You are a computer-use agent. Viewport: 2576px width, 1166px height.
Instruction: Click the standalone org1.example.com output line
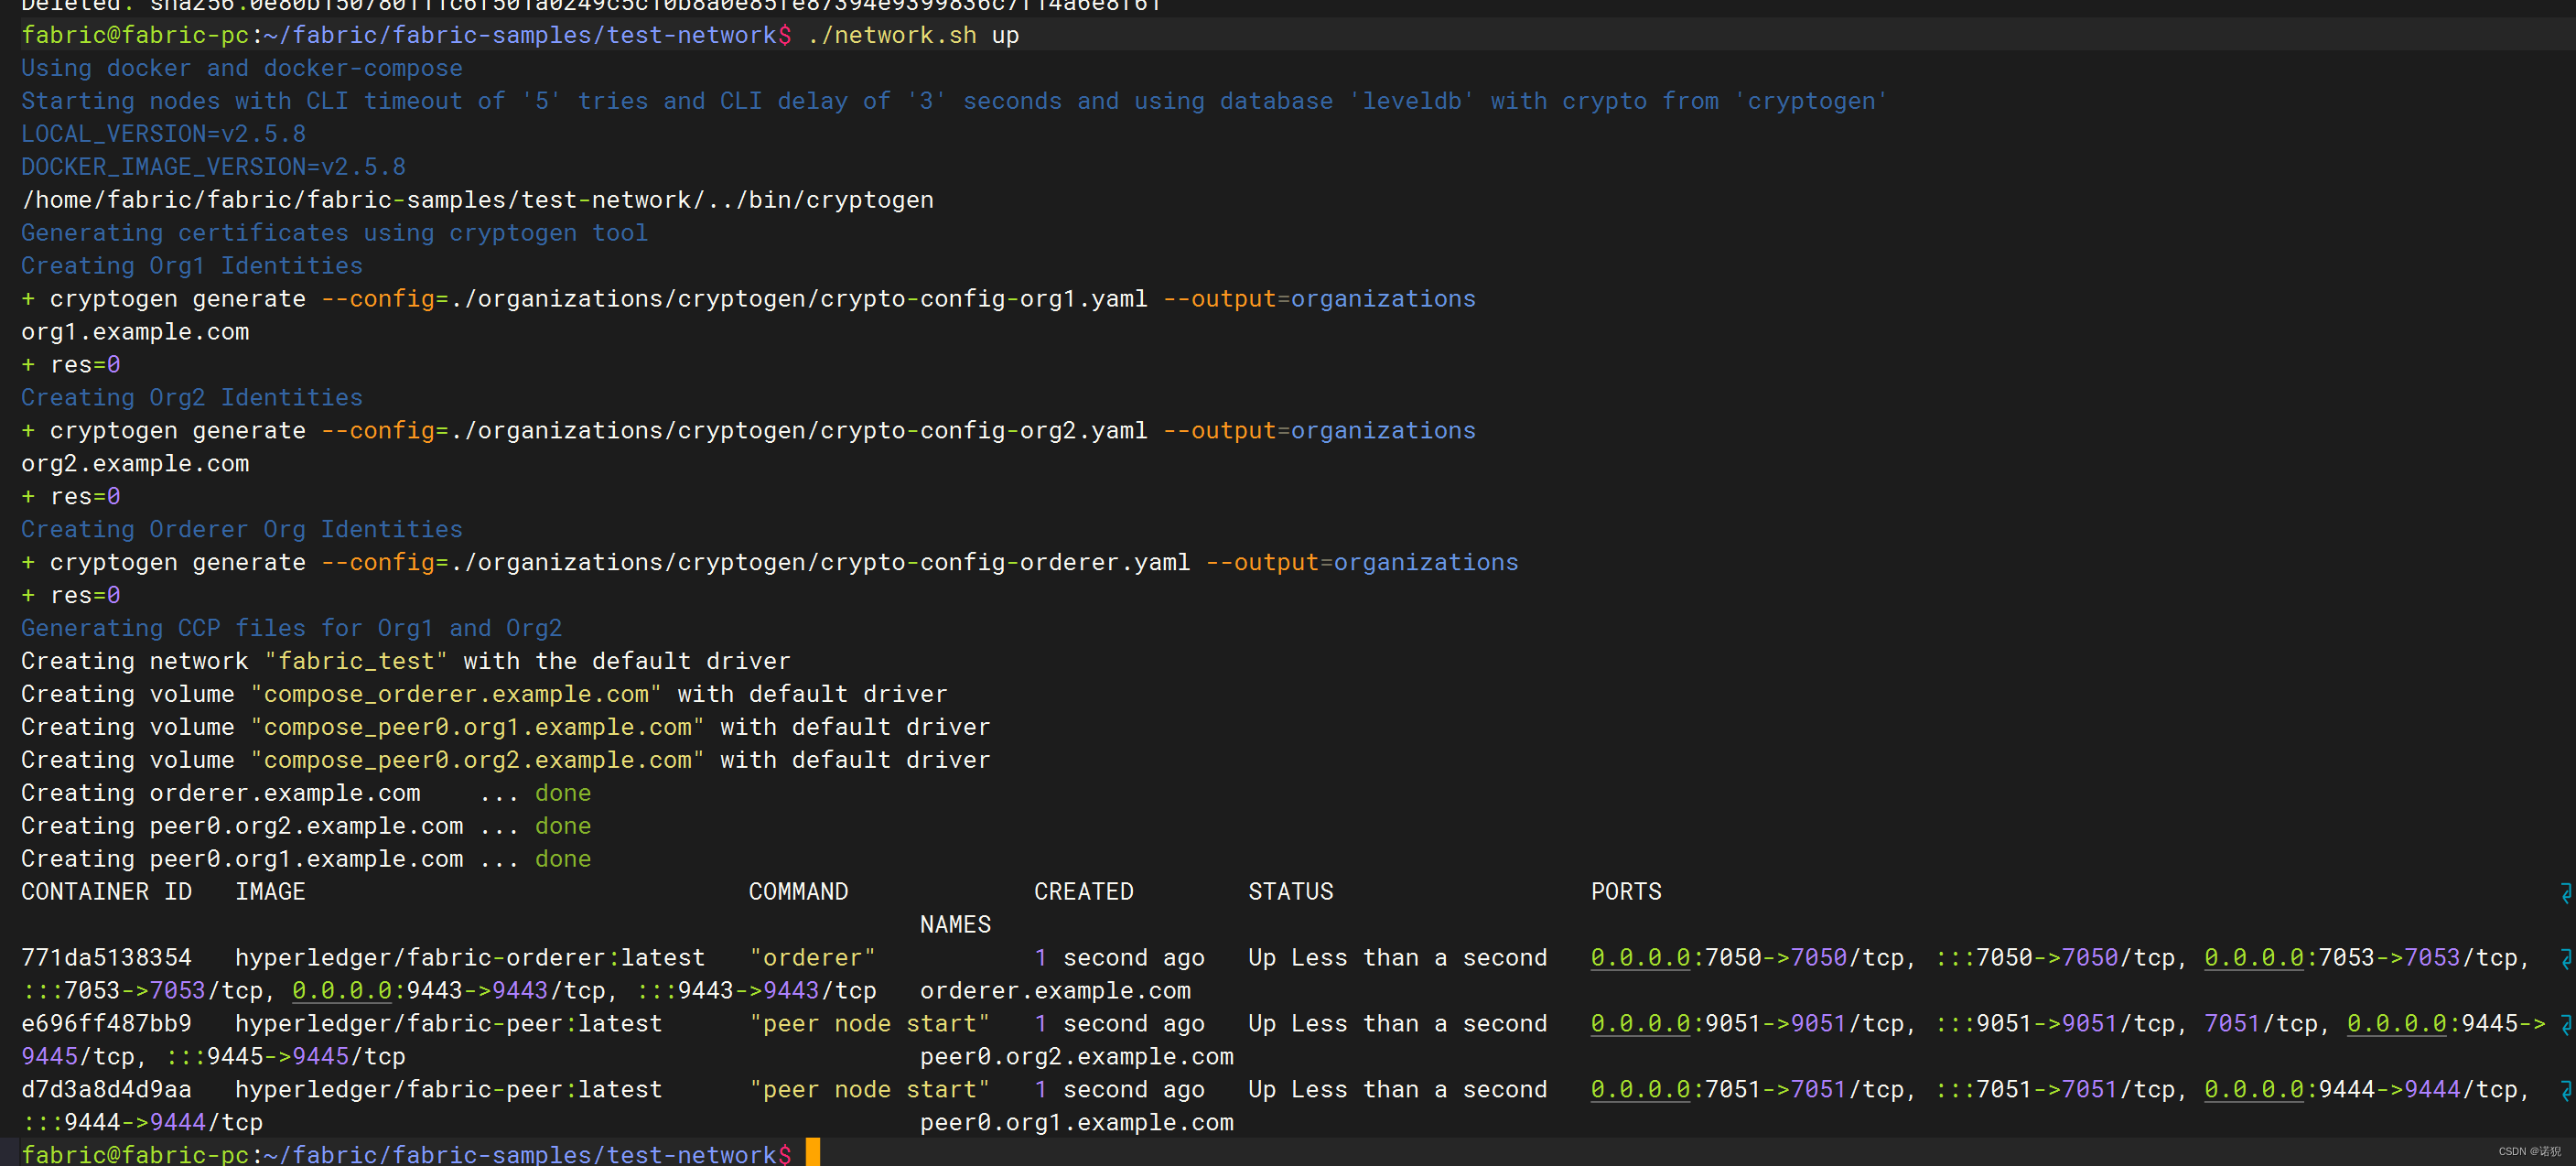135,332
